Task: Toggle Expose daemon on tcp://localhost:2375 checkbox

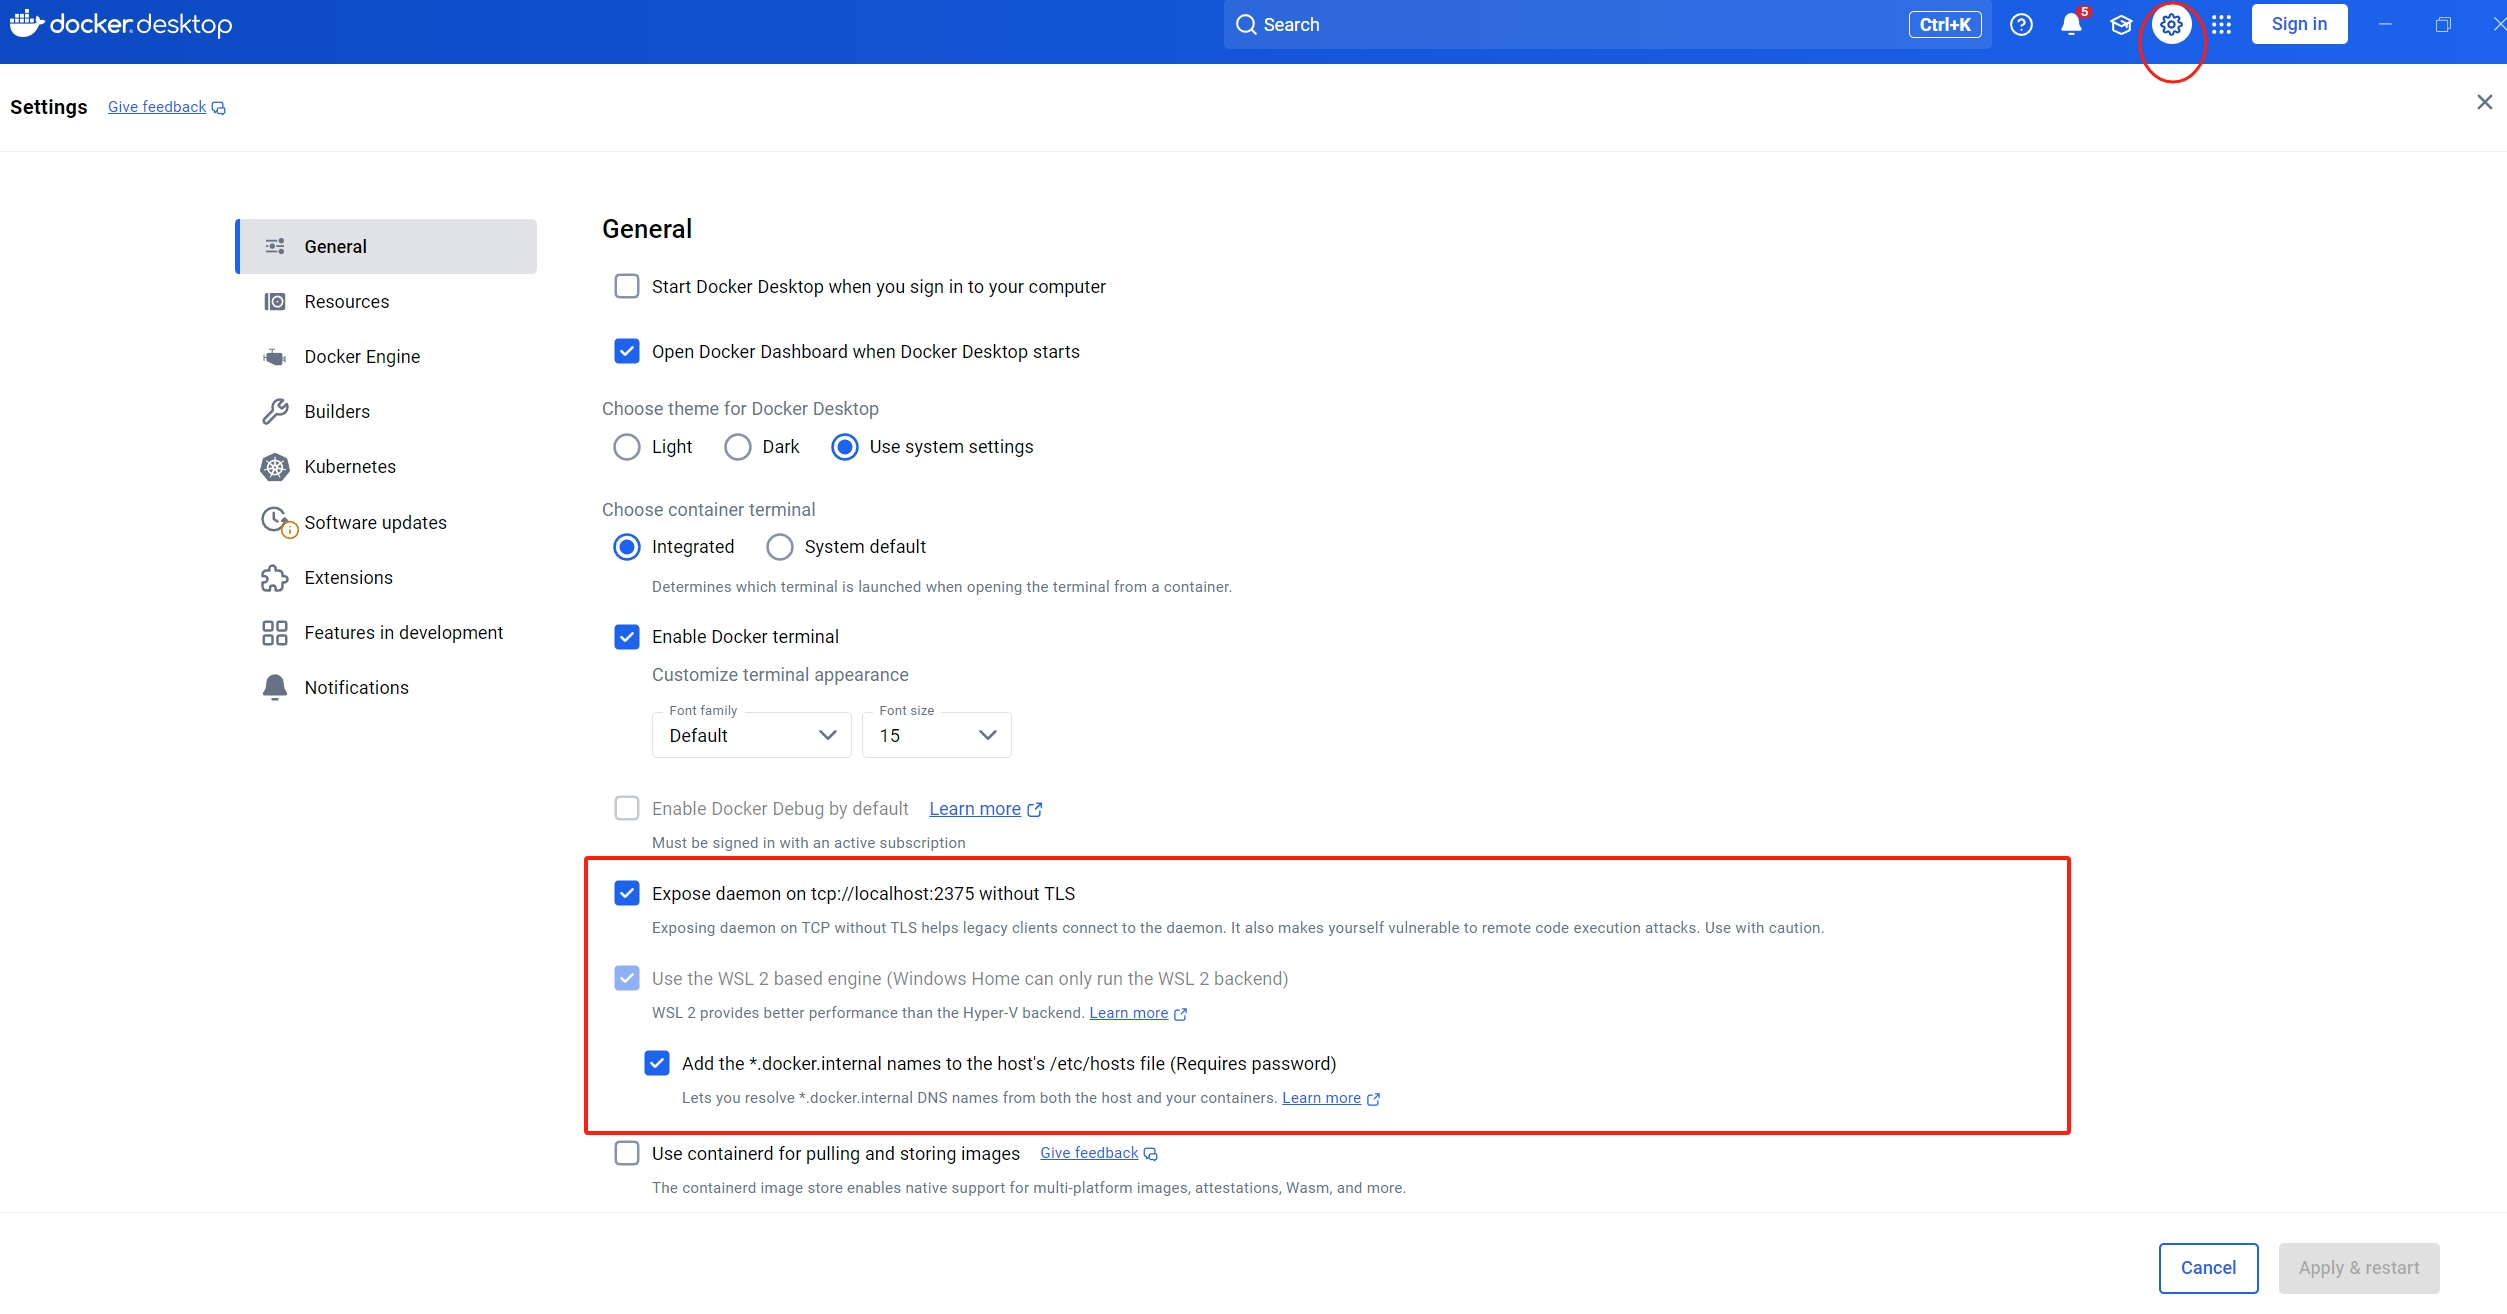Action: (x=627, y=894)
